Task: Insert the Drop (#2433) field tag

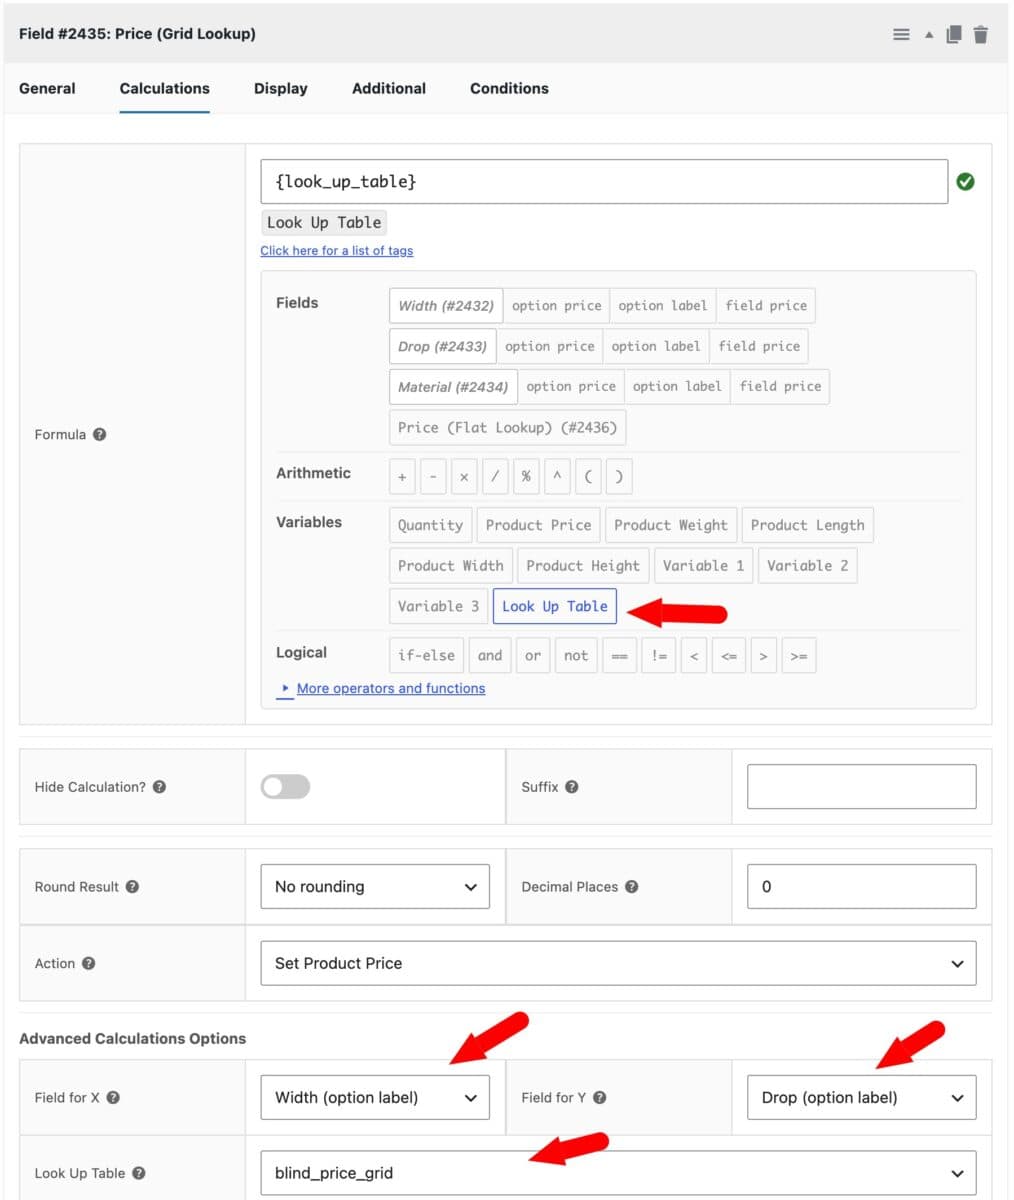Action: tap(442, 346)
